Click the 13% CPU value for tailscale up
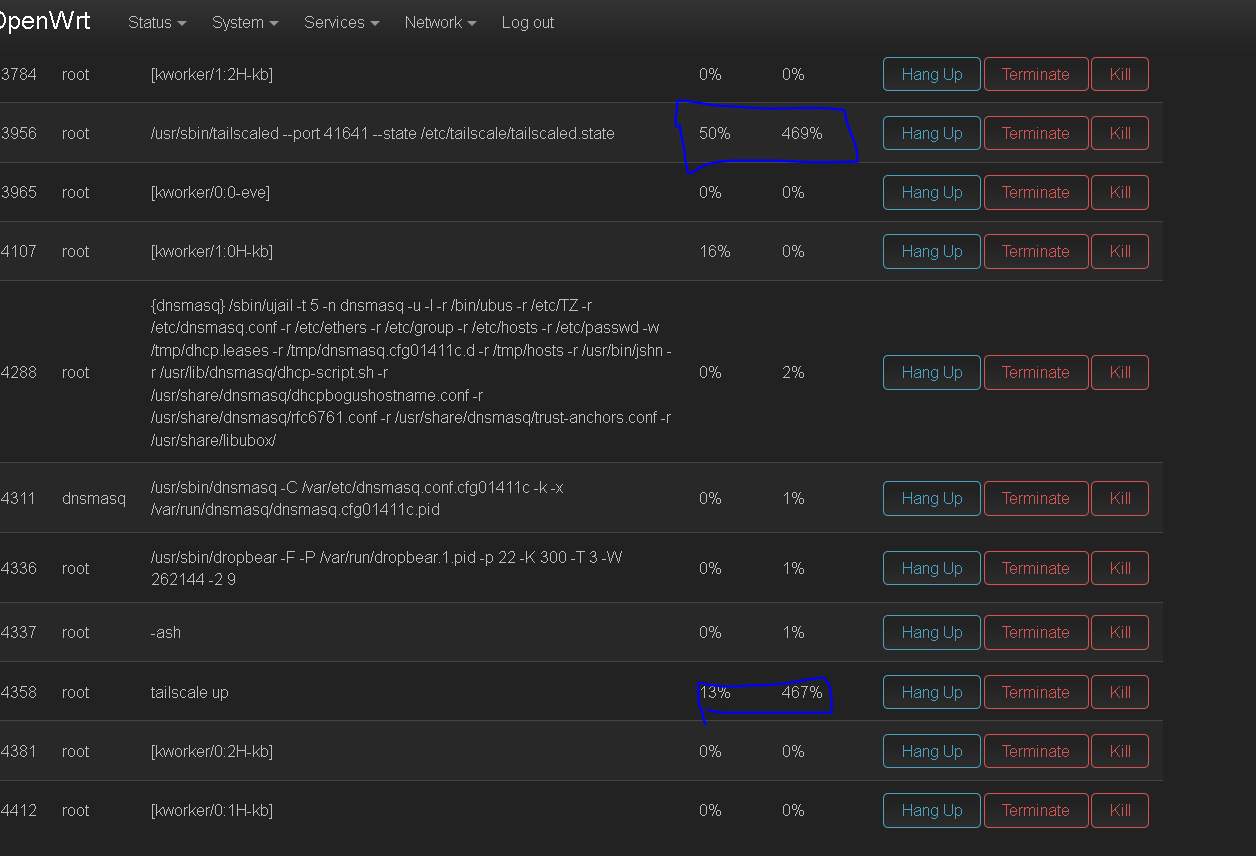The image size is (1256, 856). pyautogui.click(x=715, y=692)
